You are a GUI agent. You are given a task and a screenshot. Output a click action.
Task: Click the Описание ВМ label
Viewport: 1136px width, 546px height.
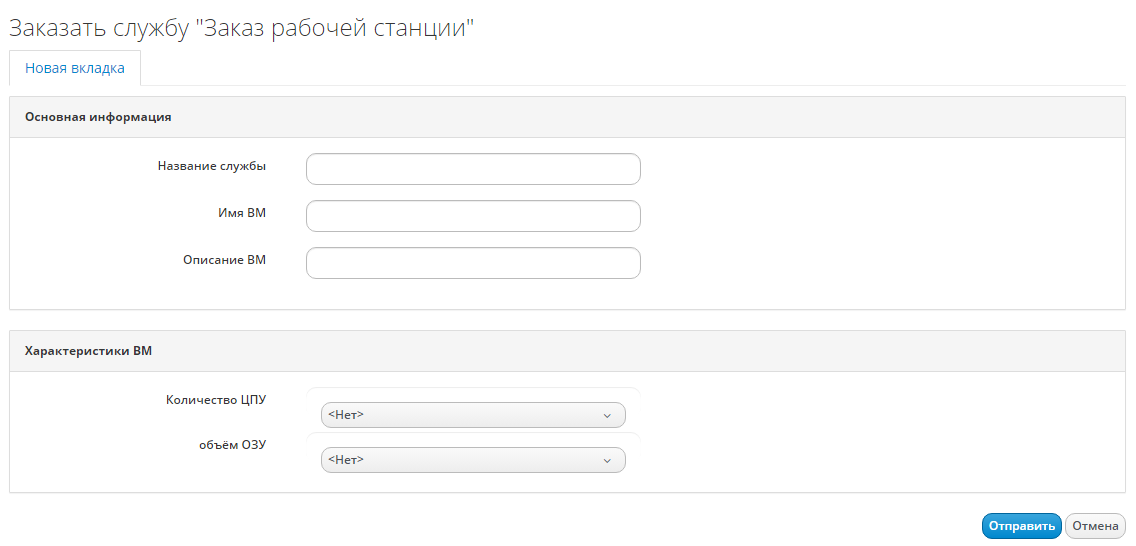tap(224, 260)
